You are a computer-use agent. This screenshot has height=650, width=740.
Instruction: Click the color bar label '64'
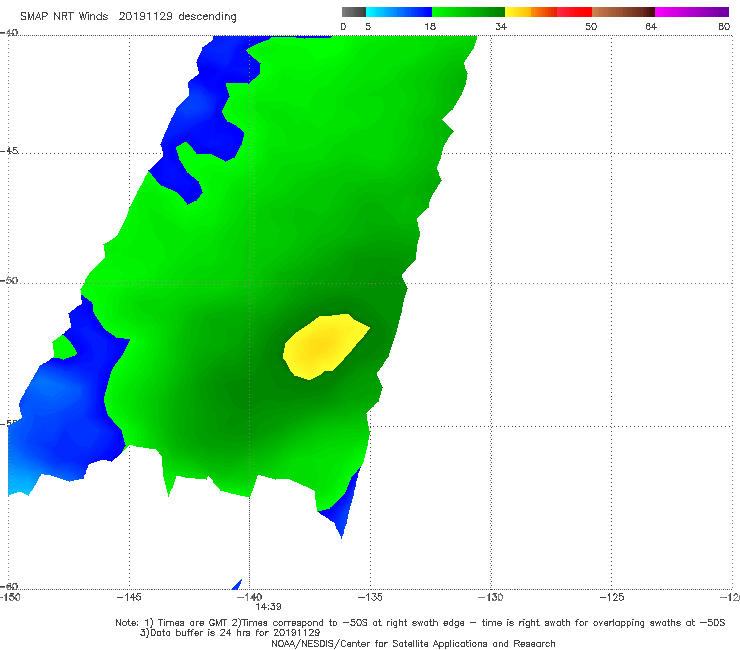pyautogui.click(x=651, y=26)
